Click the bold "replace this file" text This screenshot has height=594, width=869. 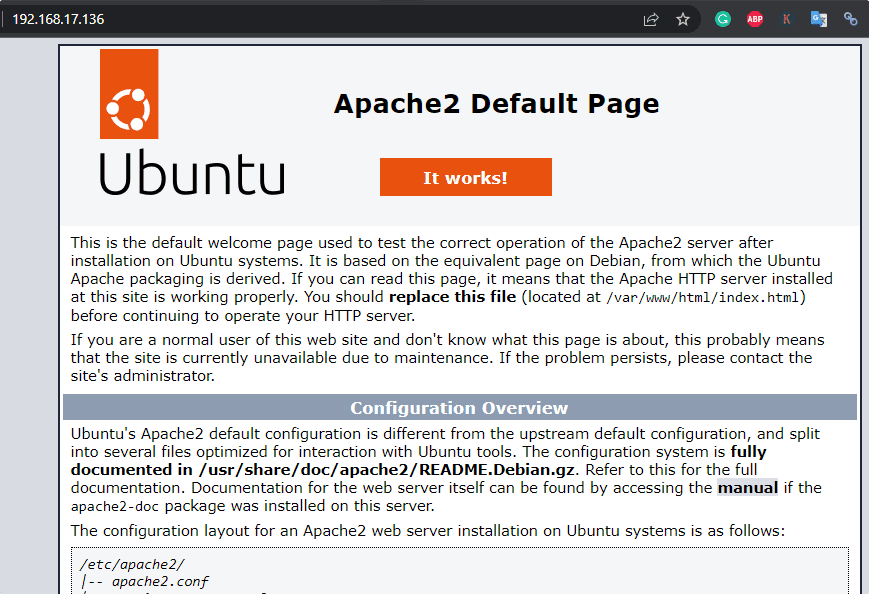452,297
